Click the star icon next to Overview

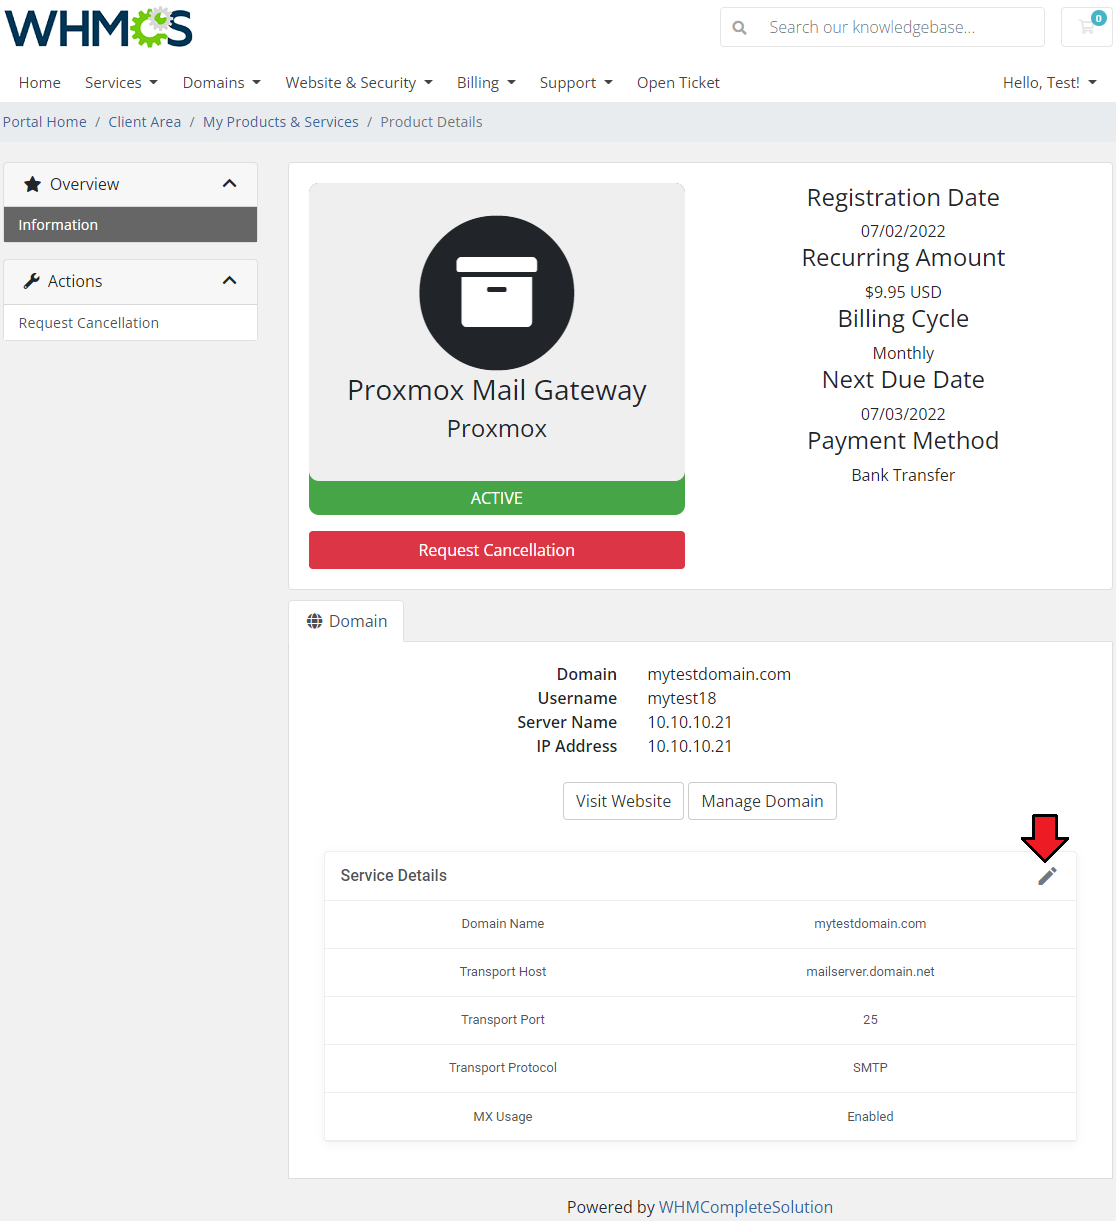[x=32, y=184]
